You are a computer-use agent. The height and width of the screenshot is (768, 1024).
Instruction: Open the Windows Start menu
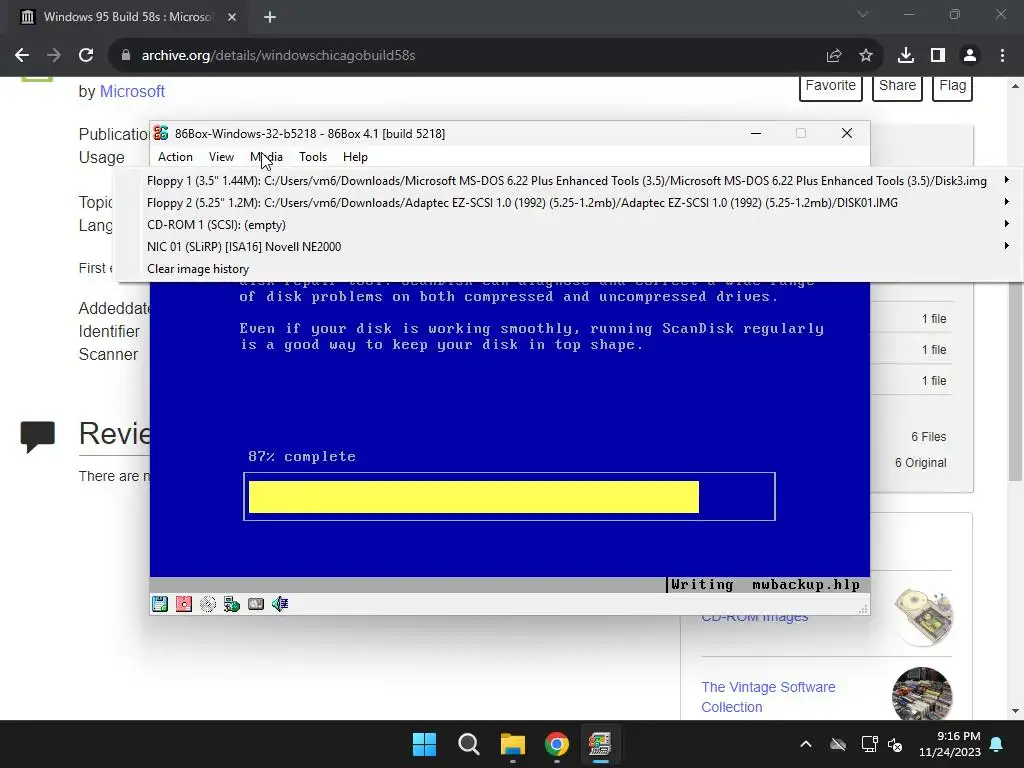424,744
